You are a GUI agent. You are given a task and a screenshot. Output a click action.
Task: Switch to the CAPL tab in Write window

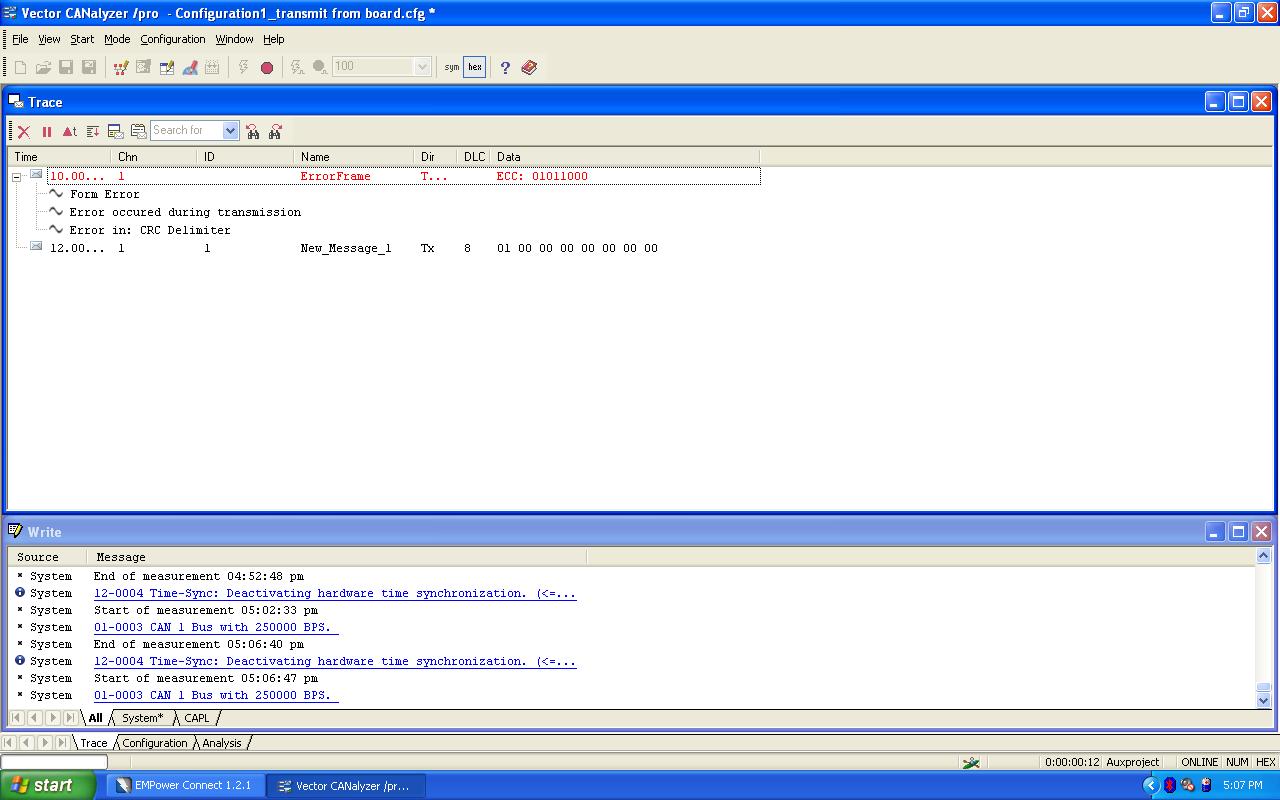pyautogui.click(x=197, y=717)
